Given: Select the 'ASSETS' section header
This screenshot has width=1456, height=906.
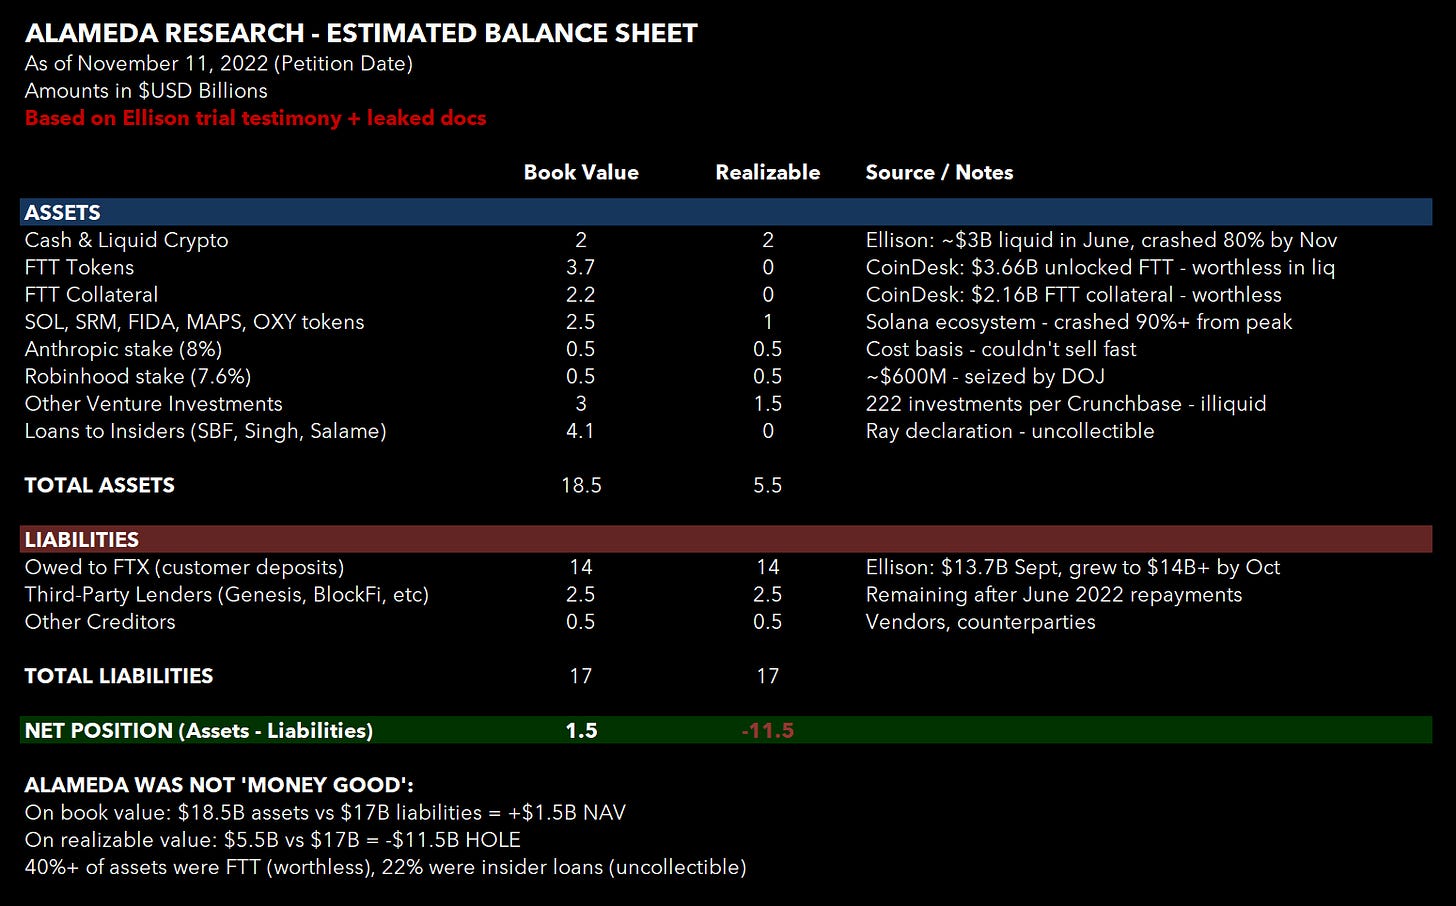Looking at the screenshot, I should tap(726, 212).
